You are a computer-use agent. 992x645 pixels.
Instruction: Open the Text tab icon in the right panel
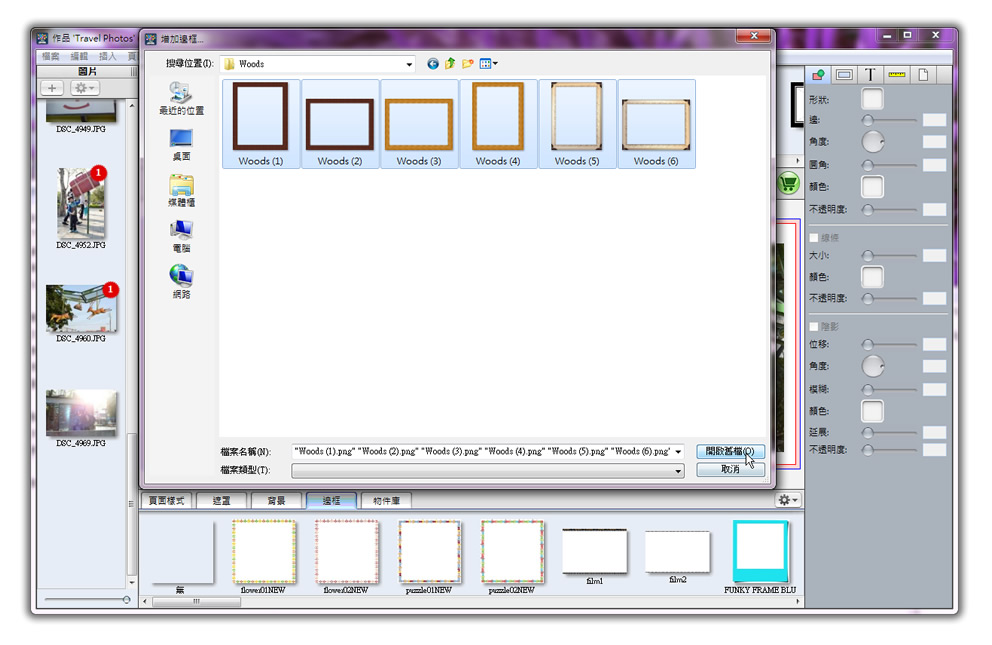[x=870, y=75]
